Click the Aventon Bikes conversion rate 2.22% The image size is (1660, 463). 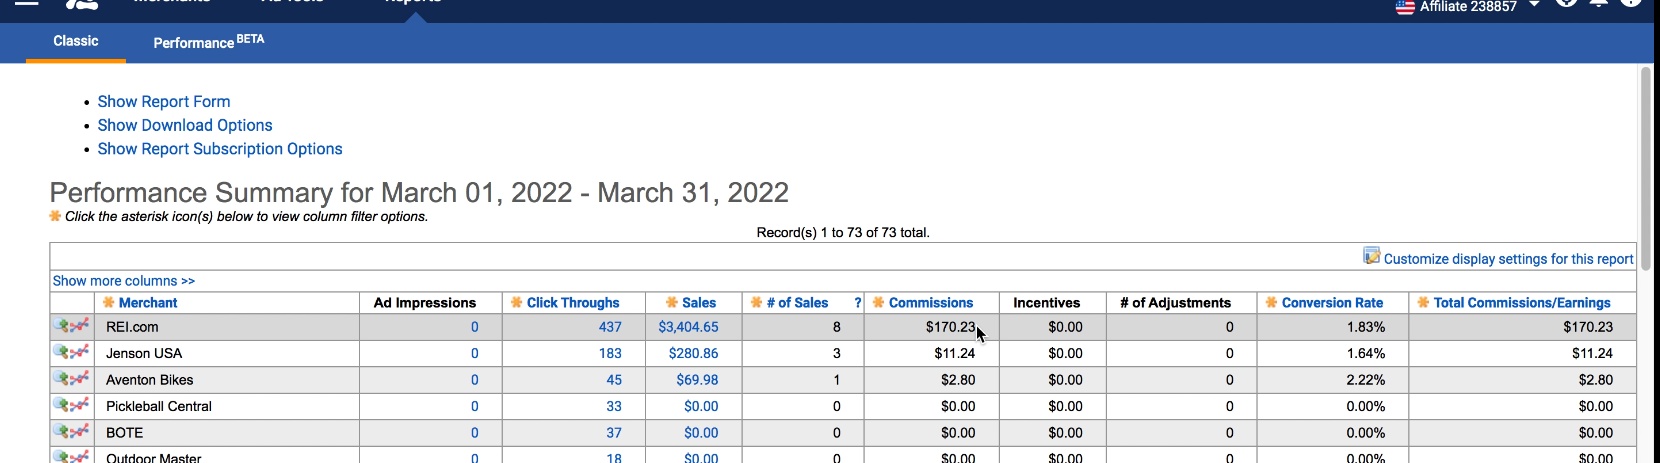click(x=1366, y=380)
